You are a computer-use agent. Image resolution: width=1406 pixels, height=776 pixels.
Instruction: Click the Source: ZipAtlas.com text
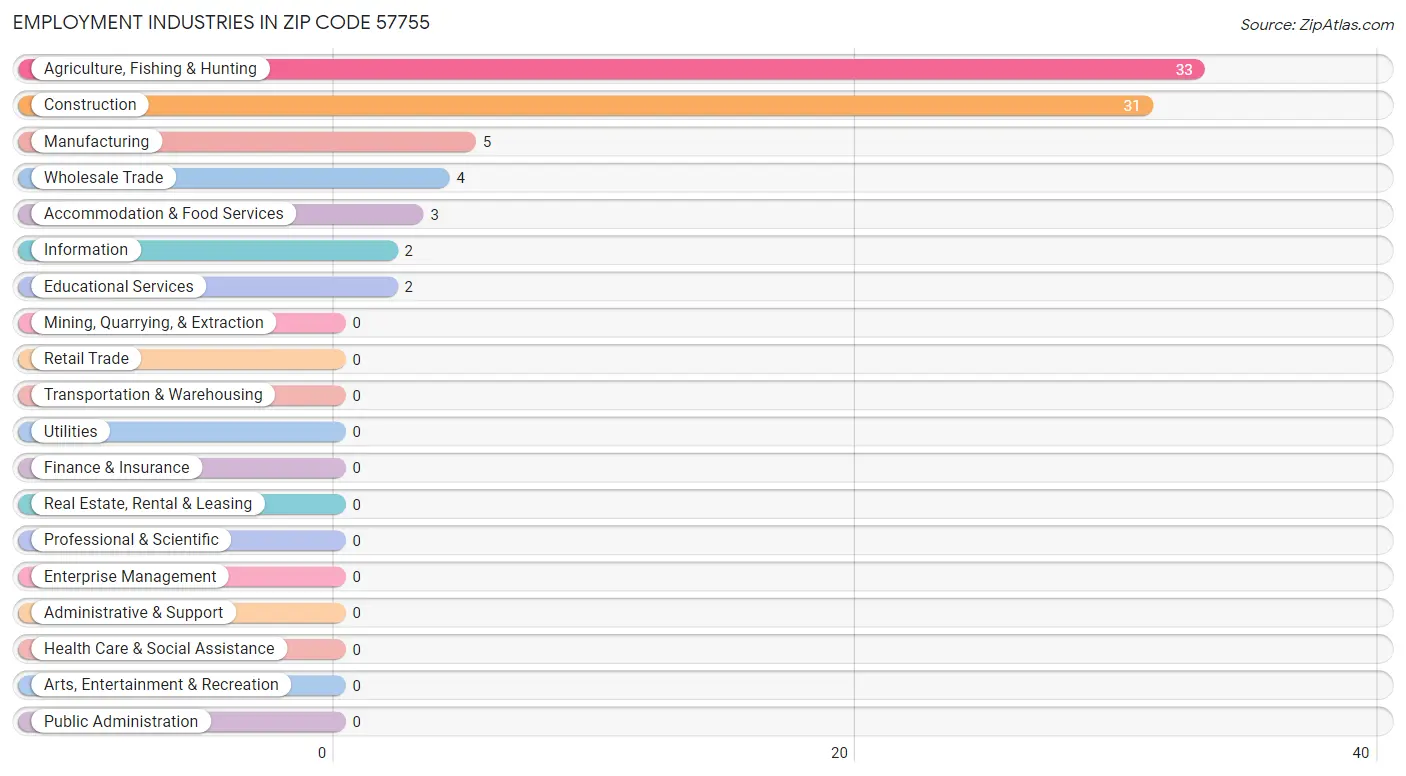1317,25
